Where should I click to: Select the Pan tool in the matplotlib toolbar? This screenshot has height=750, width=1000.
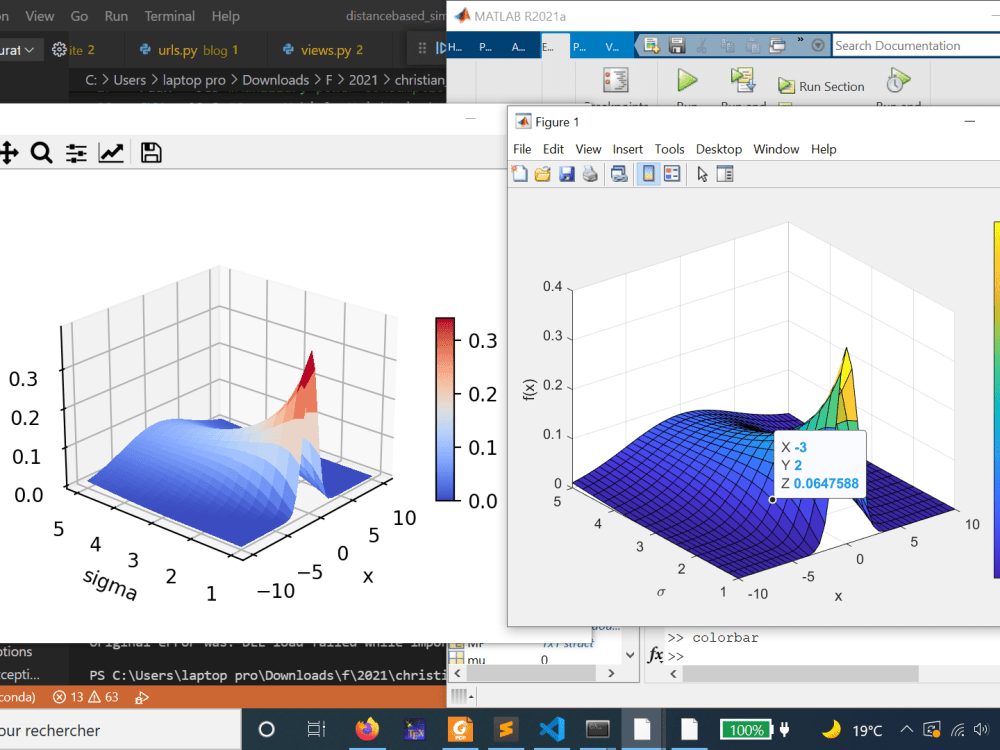pyautogui.click(x=10, y=152)
